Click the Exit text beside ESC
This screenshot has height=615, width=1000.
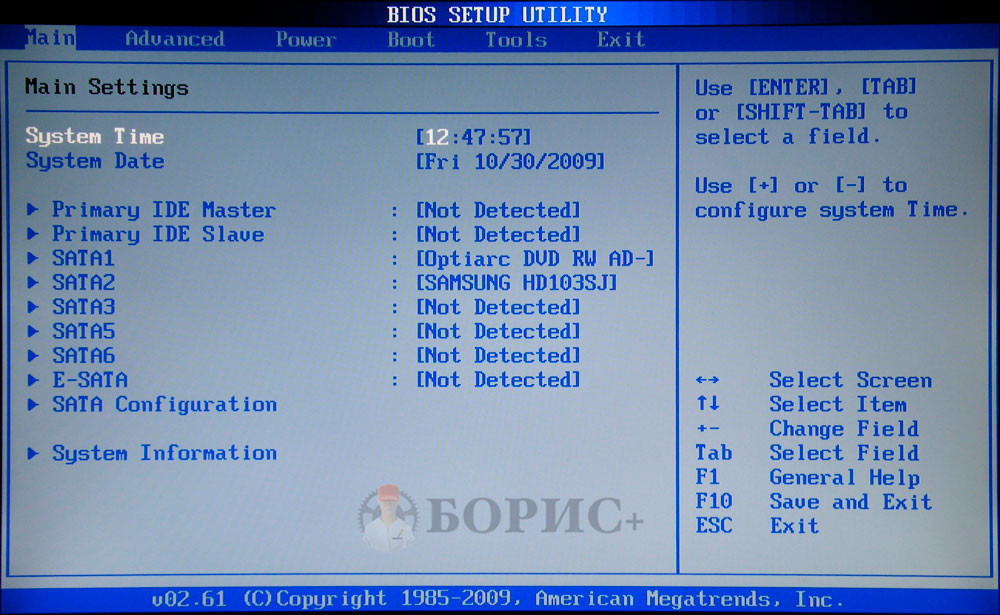click(x=794, y=526)
